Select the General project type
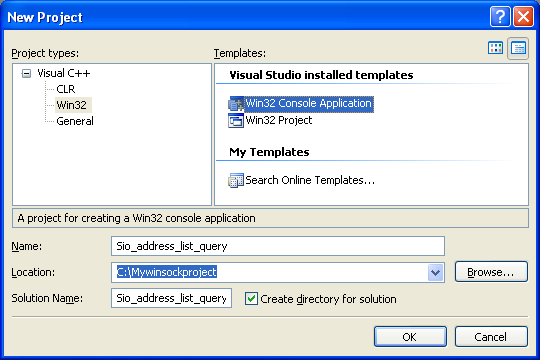Viewport: 540px width, 360px height. click(75, 121)
